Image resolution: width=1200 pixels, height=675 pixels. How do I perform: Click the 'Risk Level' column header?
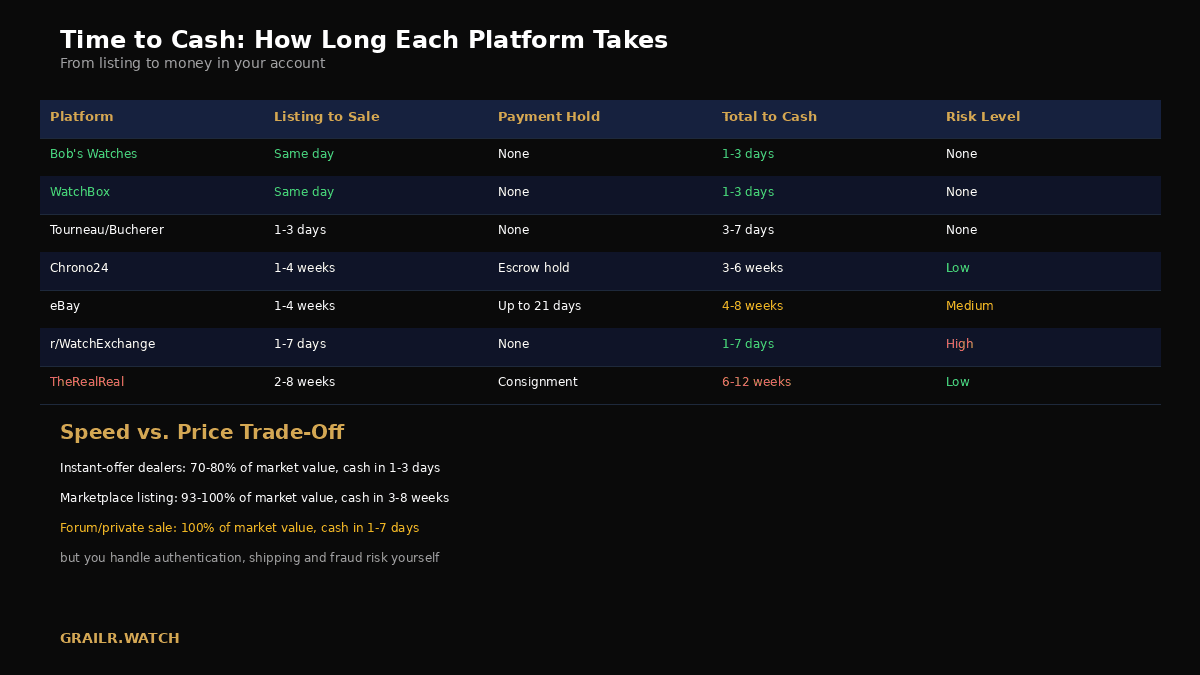tap(983, 117)
